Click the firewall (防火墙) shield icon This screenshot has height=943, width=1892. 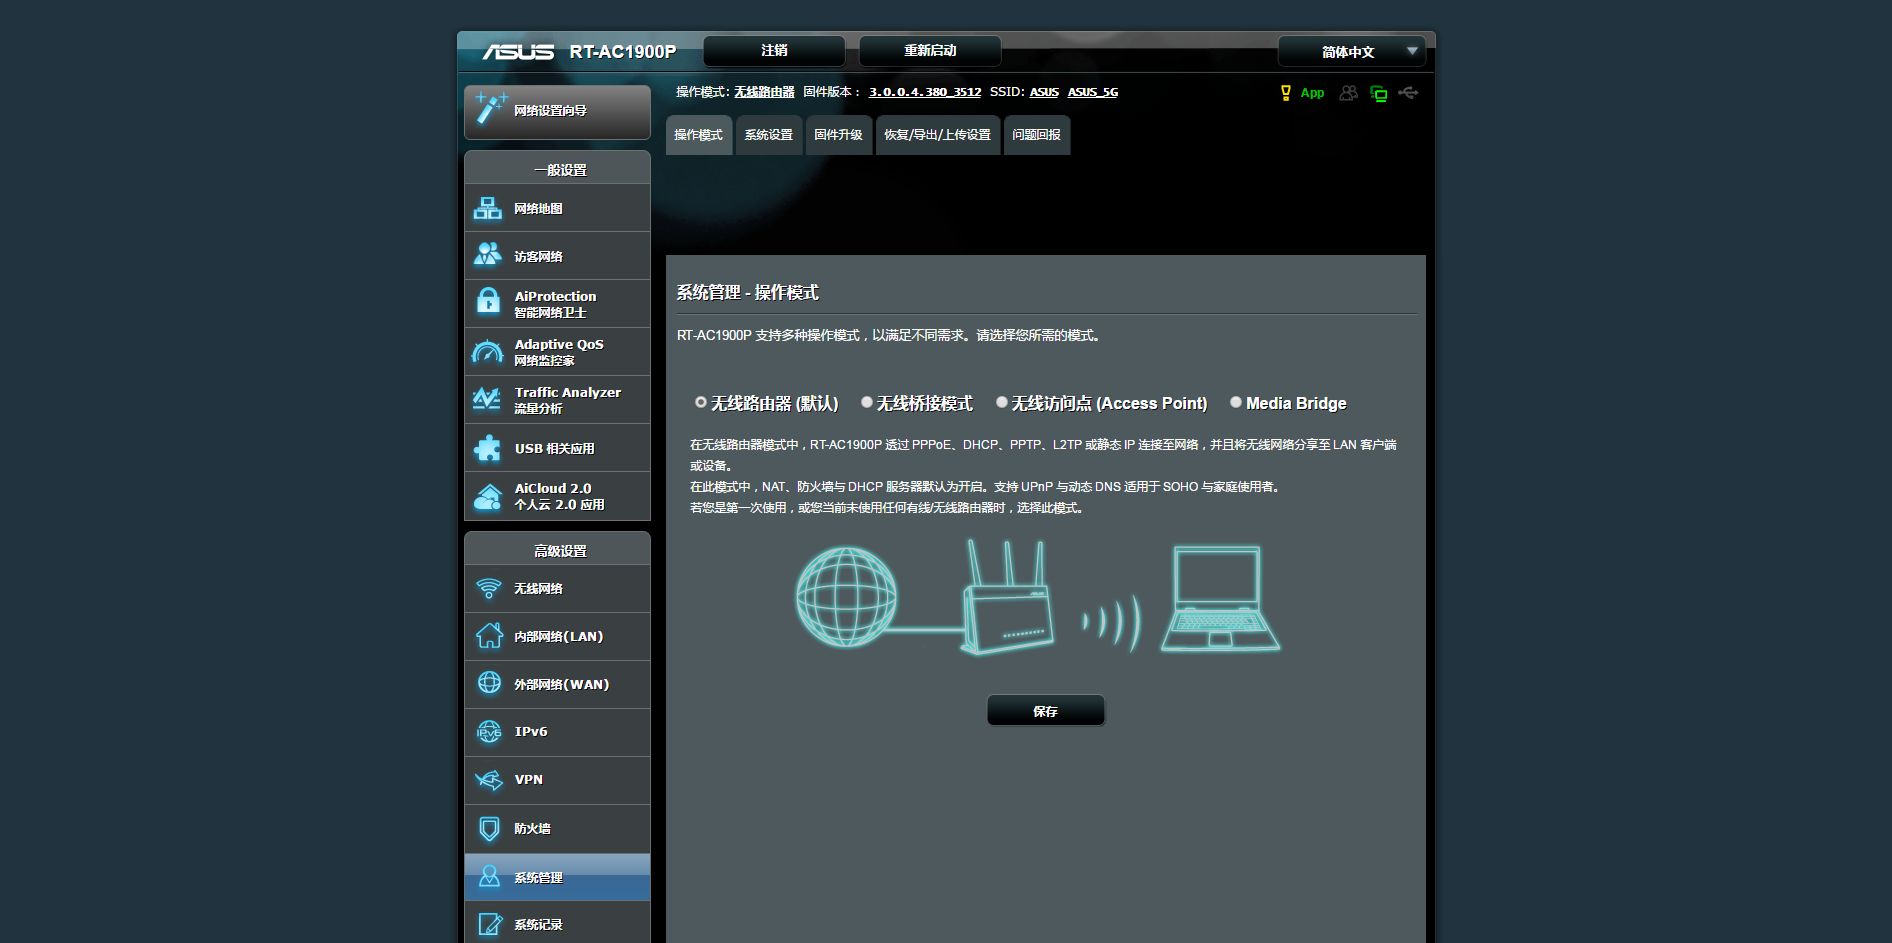pos(489,828)
